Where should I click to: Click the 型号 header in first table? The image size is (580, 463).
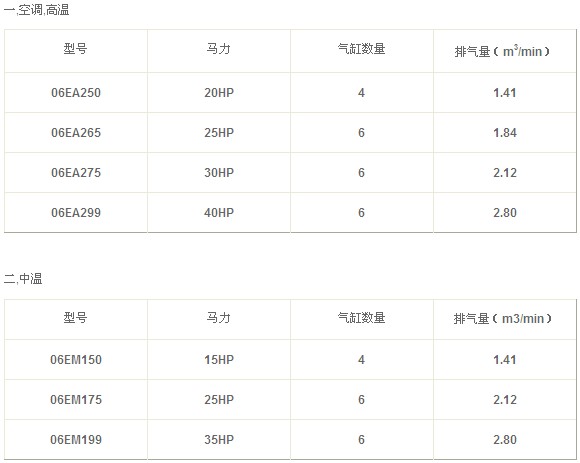(76, 49)
